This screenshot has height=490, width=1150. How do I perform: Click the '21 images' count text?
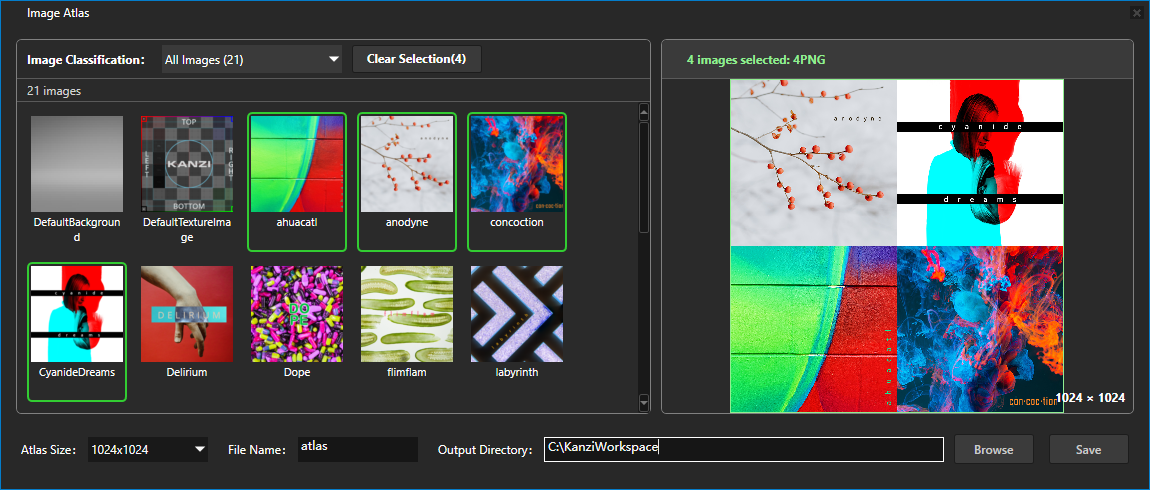54,92
